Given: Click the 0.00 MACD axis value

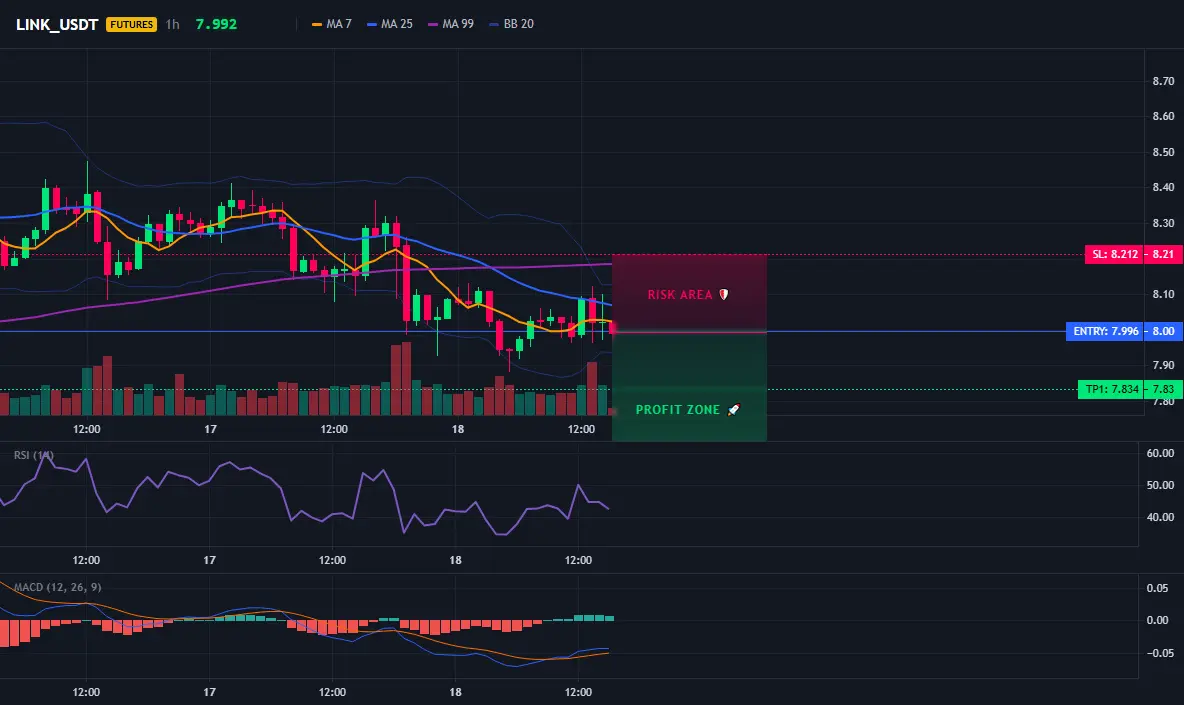Looking at the screenshot, I should (x=1157, y=620).
